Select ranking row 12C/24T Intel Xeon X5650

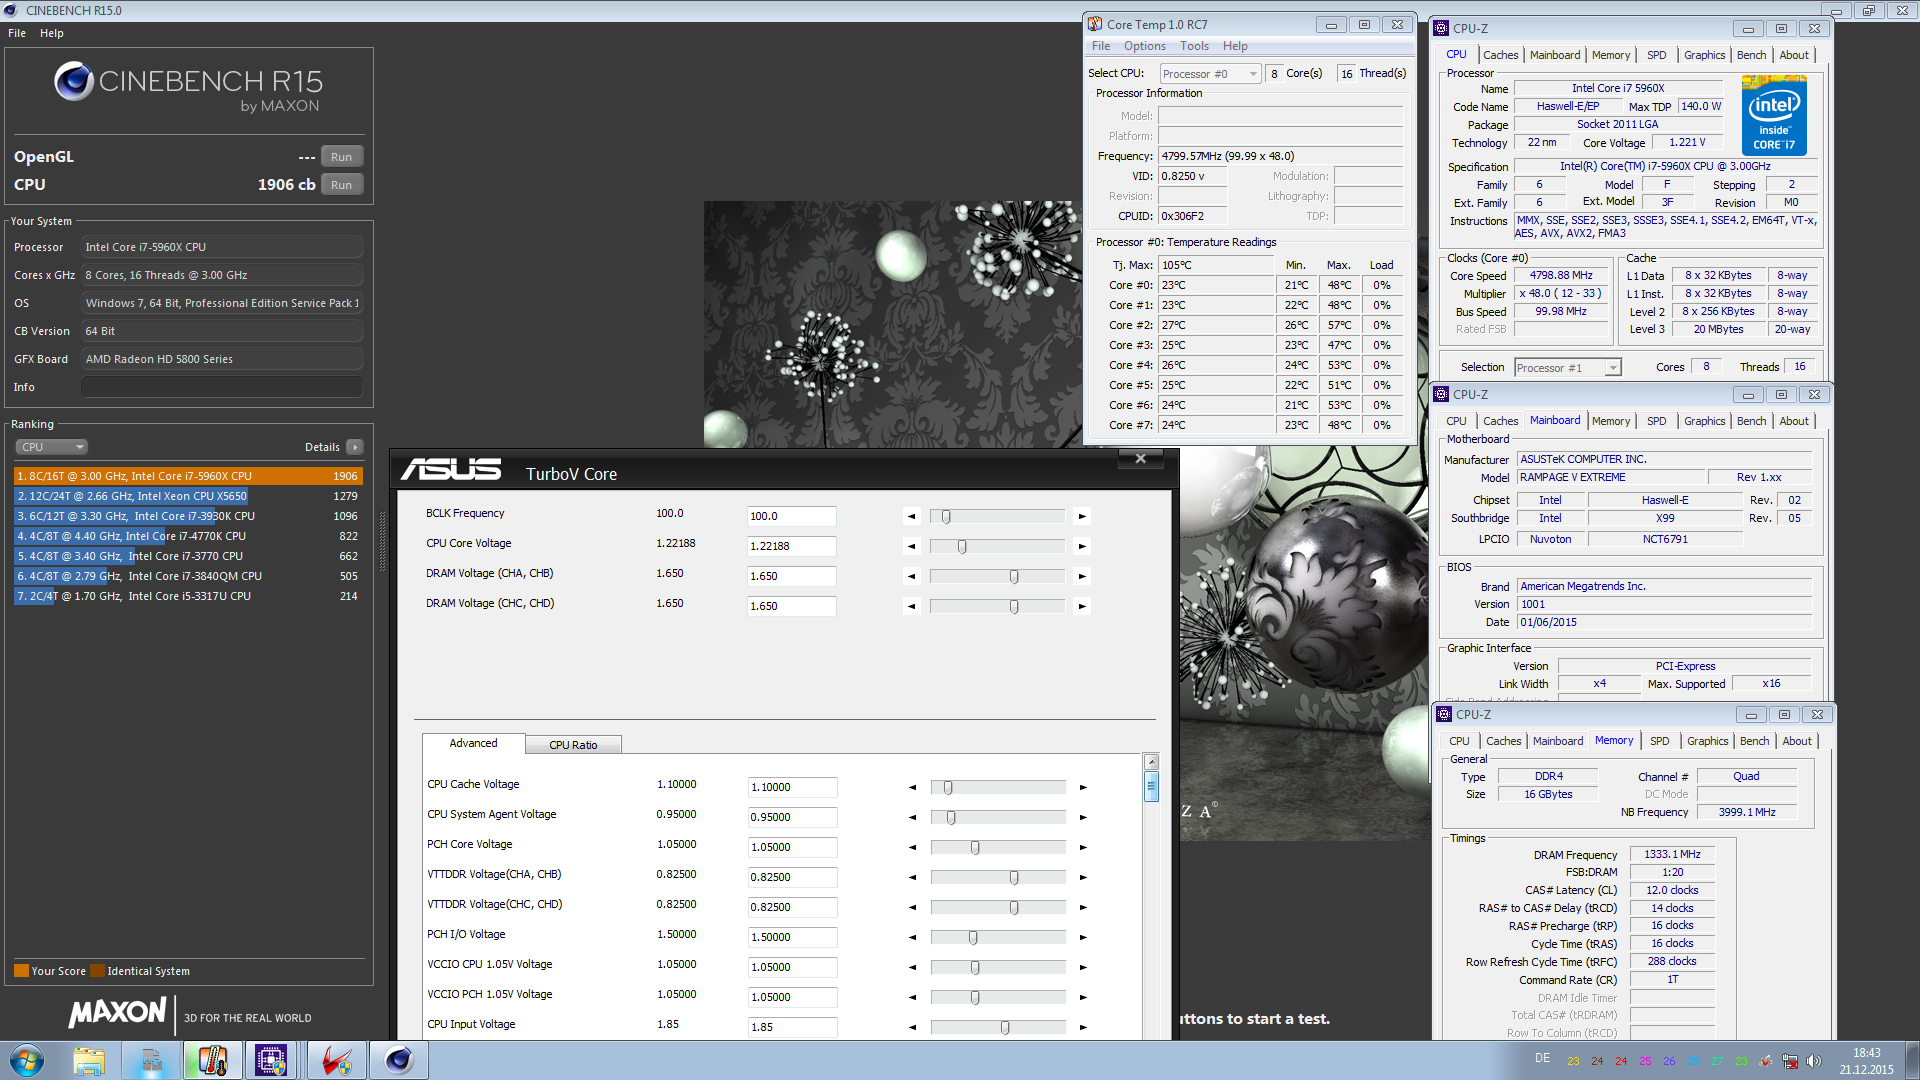tap(188, 496)
